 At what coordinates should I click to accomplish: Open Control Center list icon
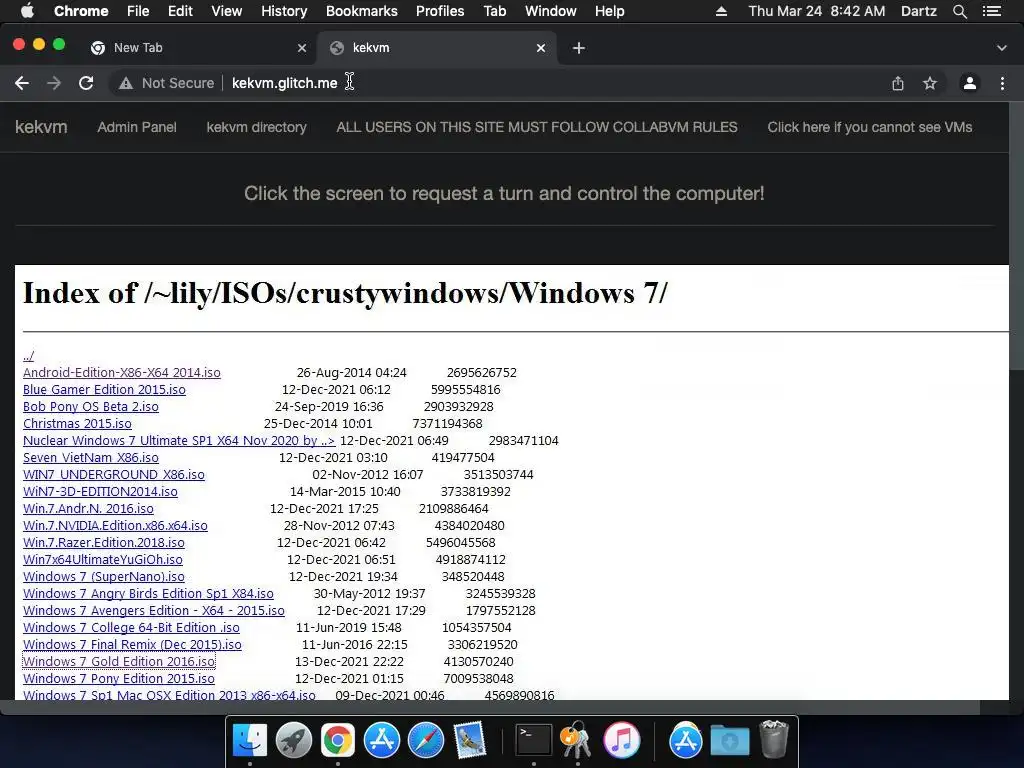pyautogui.click(x=992, y=11)
